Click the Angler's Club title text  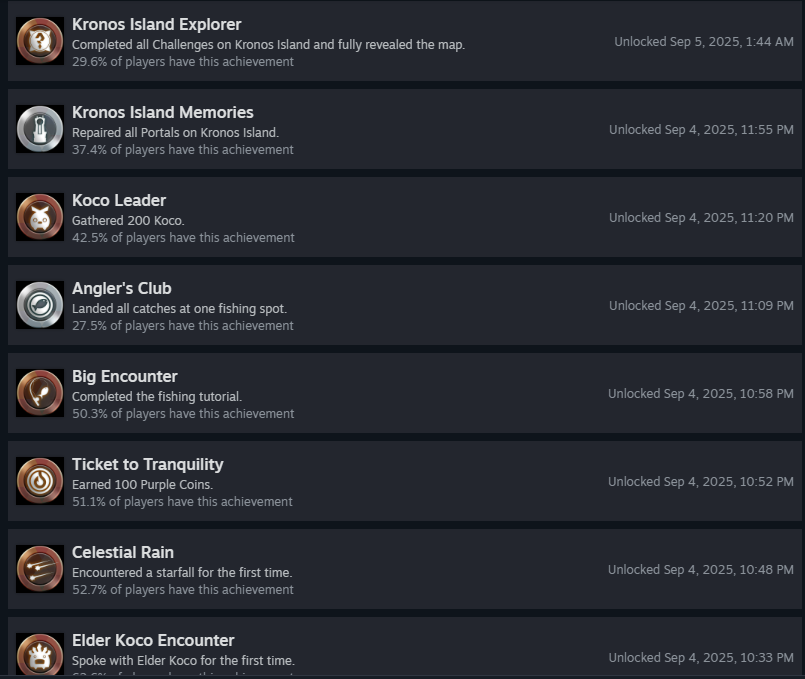(122, 288)
